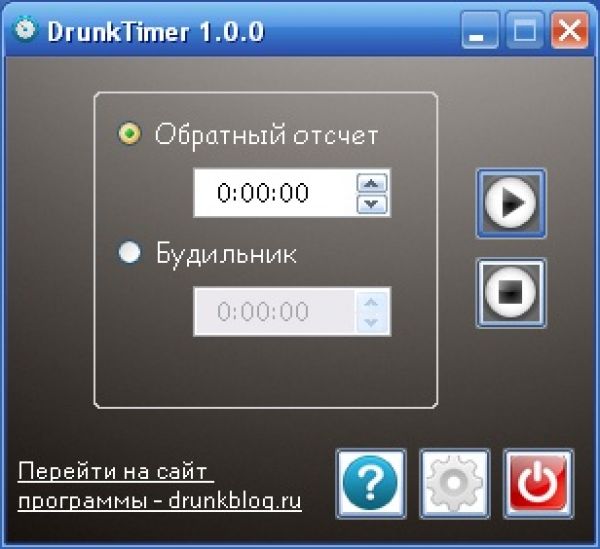Click the DrunkTimer clock icon in title bar

pos(24,29)
